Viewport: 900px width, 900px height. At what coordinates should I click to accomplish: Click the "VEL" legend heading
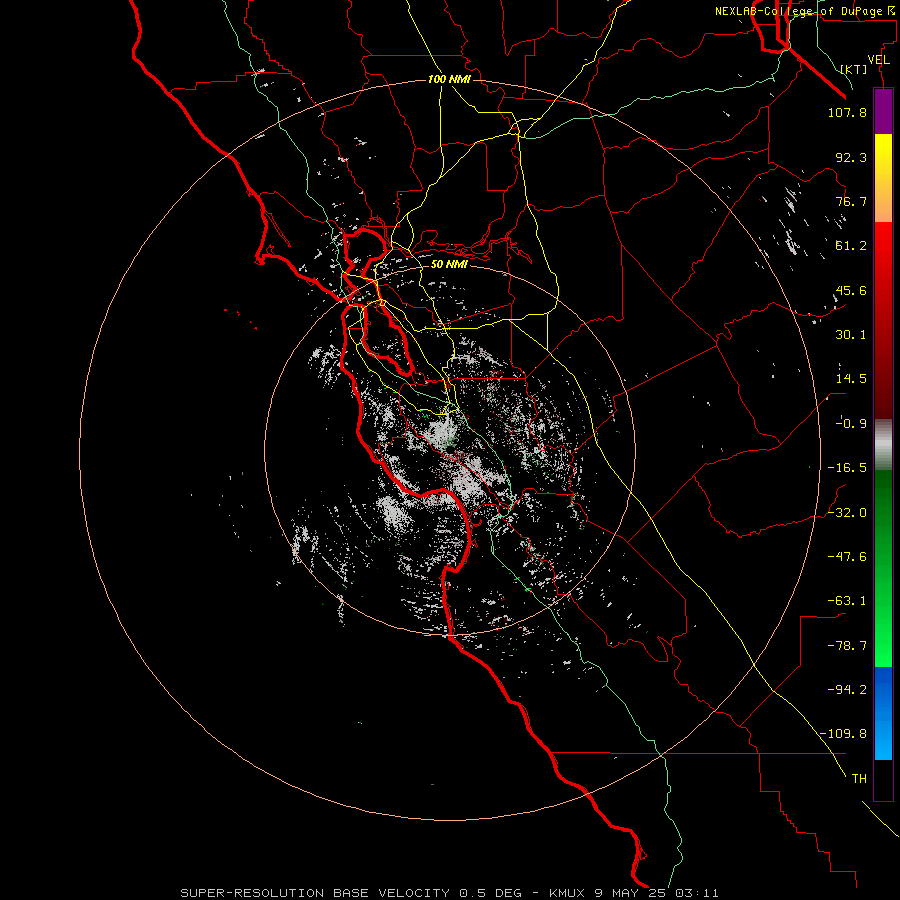[878, 60]
